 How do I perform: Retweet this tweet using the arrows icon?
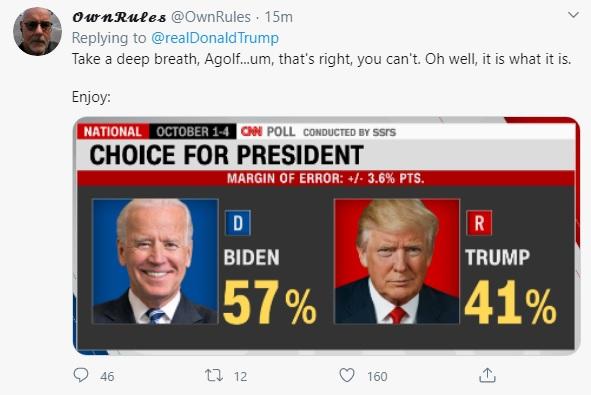pos(214,375)
